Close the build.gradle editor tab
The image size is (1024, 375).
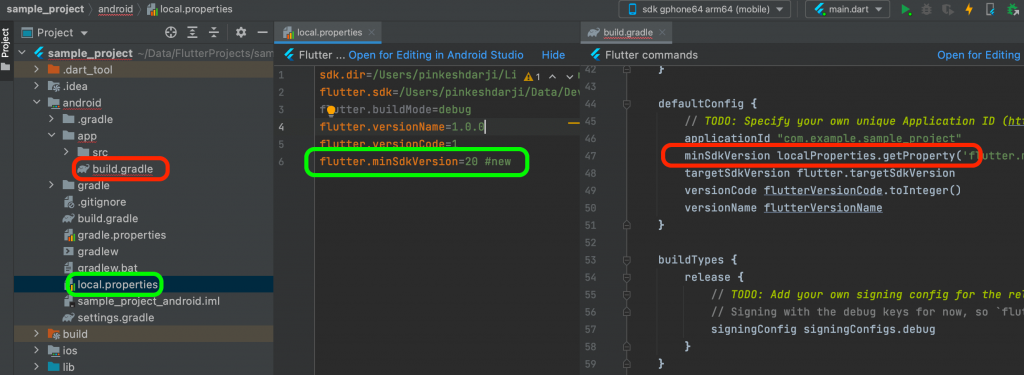[x=662, y=33]
